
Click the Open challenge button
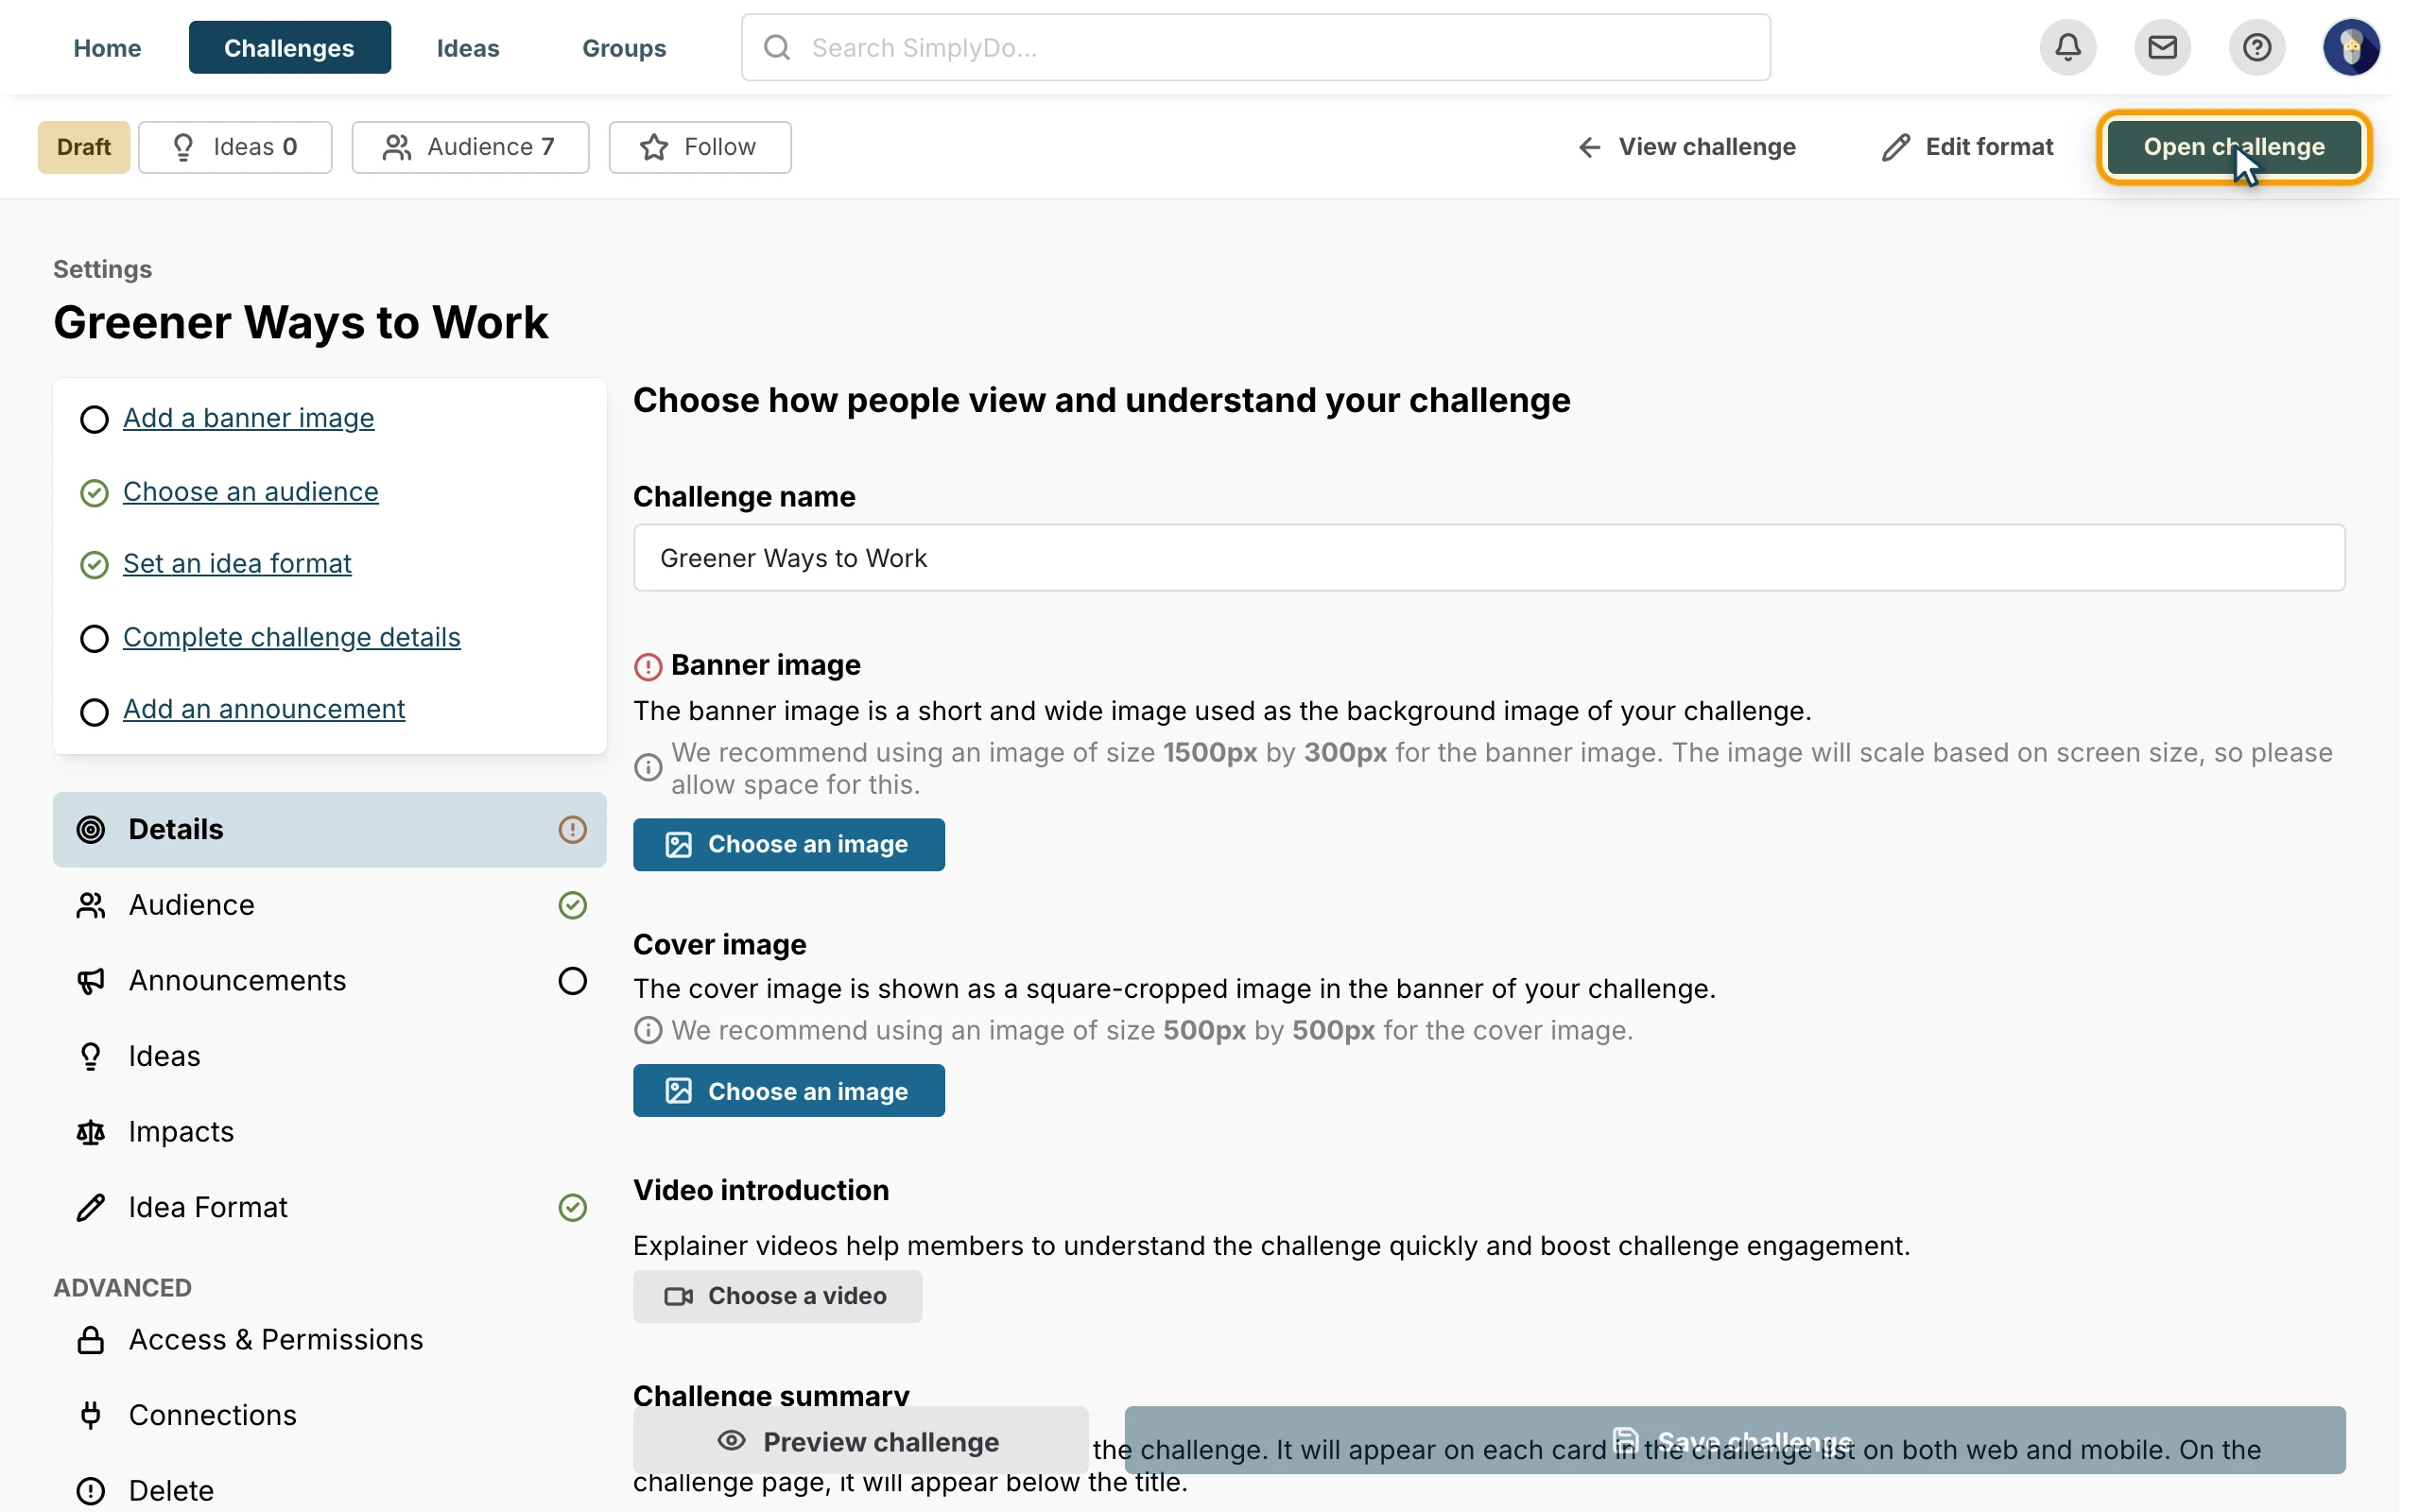[x=2233, y=147]
